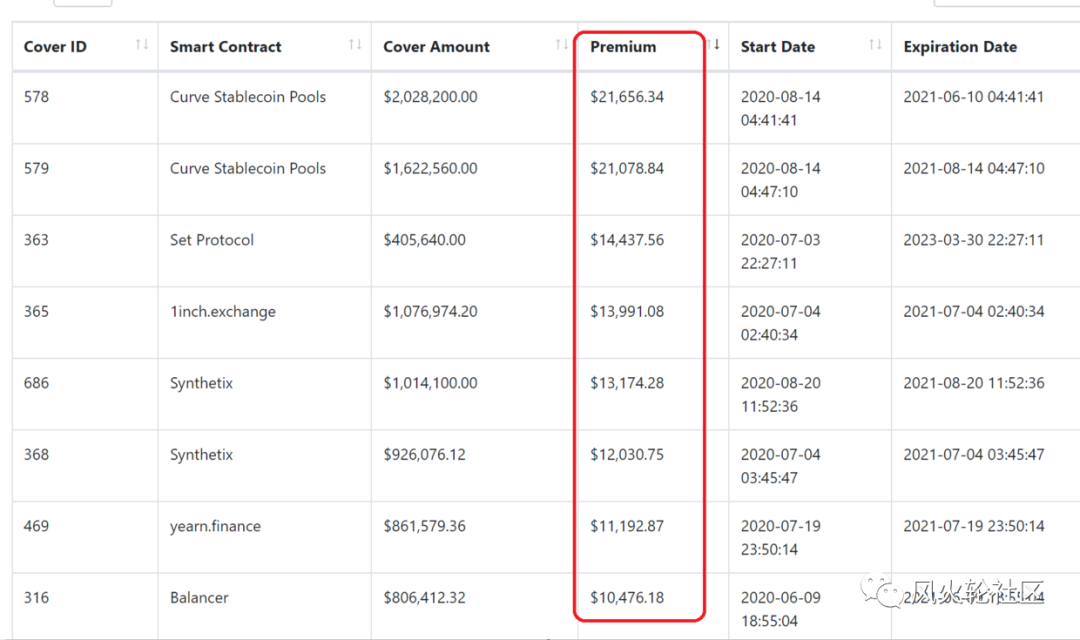The image size is (1080, 640).
Task: Click Cover ID cell 363
Action: [x=37, y=240]
